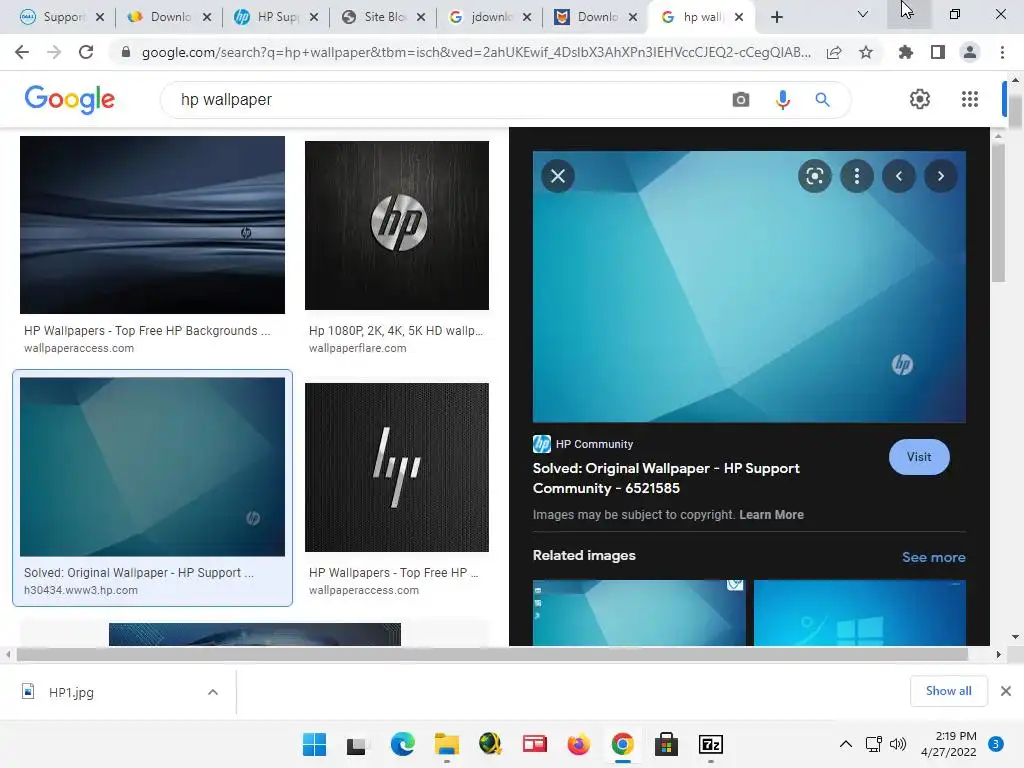
Task: Show next image in preview
Action: (x=940, y=176)
